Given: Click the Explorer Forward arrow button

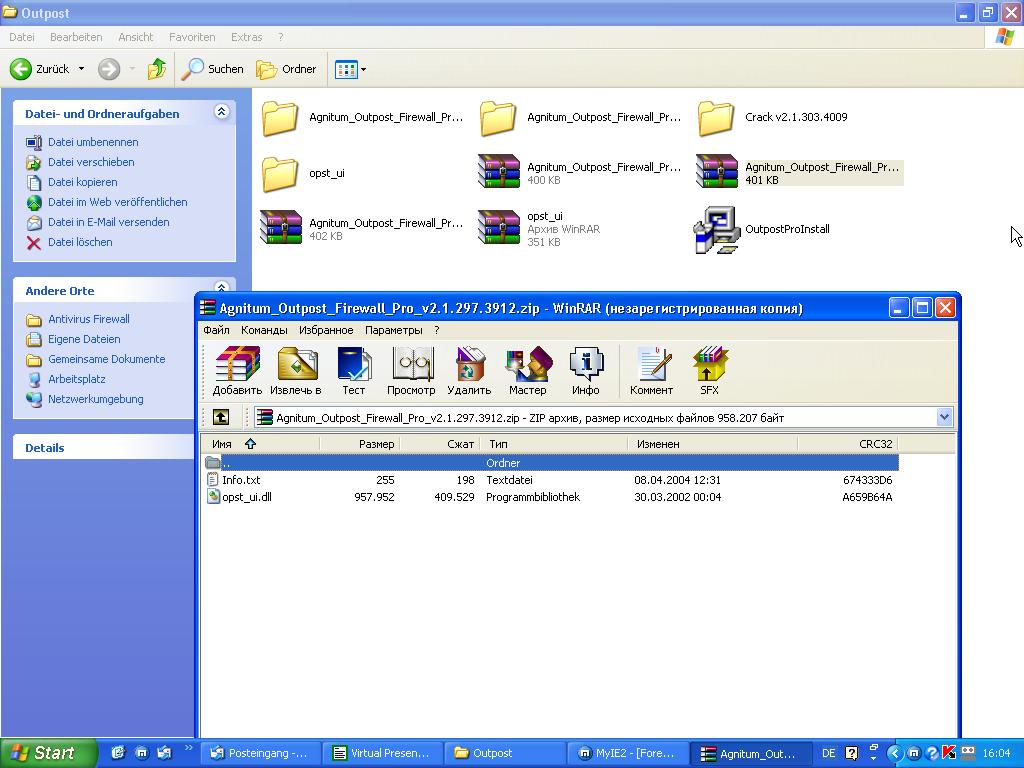Looking at the screenshot, I should click(109, 69).
